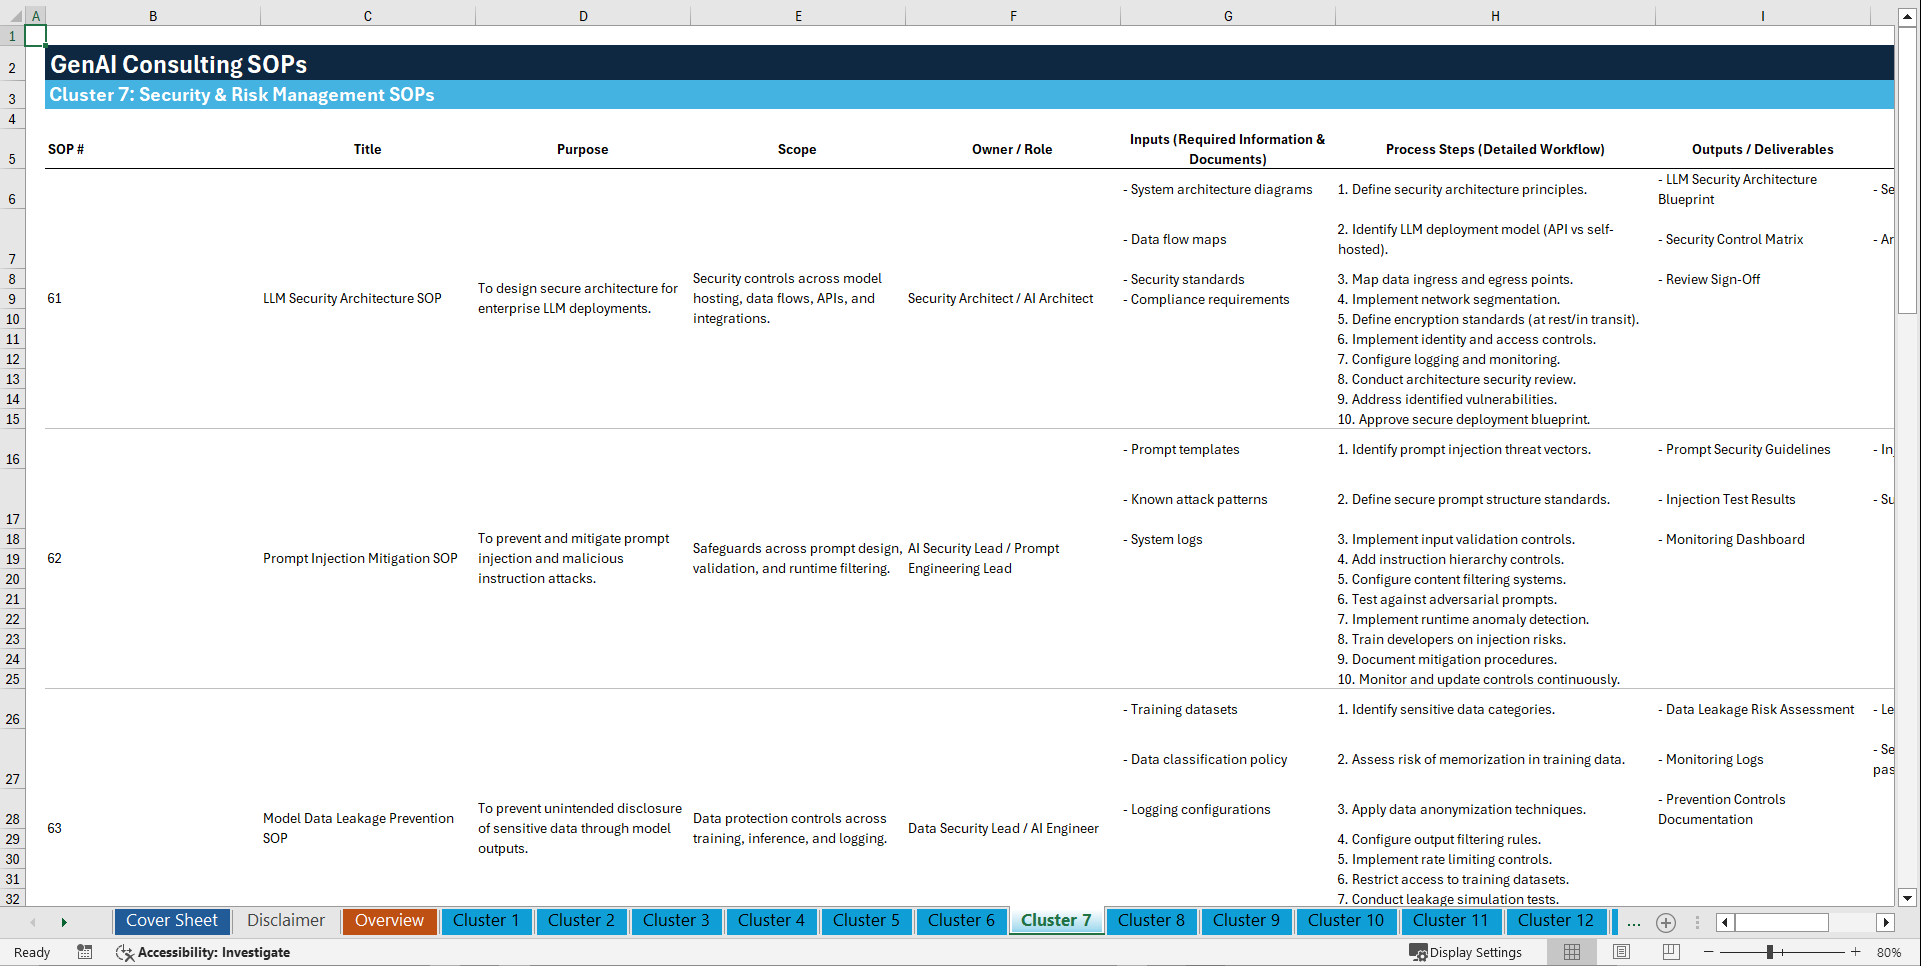1921x966 pixels.
Task: Reveal hidden sheet tabs via the ellipsis
Action: tap(1634, 922)
